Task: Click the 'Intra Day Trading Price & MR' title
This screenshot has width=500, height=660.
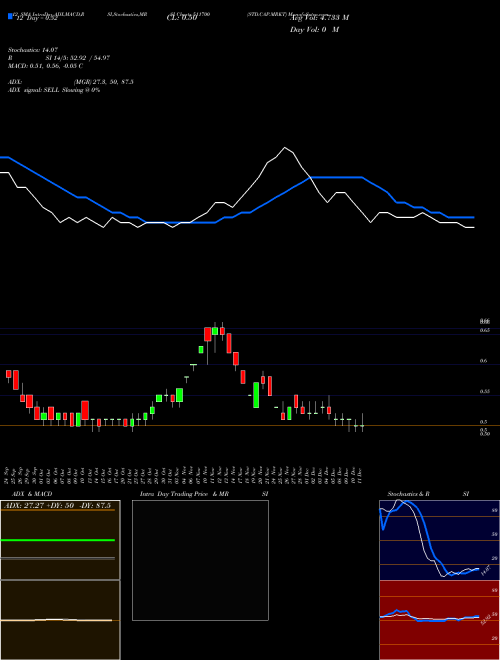Action: click(184, 494)
